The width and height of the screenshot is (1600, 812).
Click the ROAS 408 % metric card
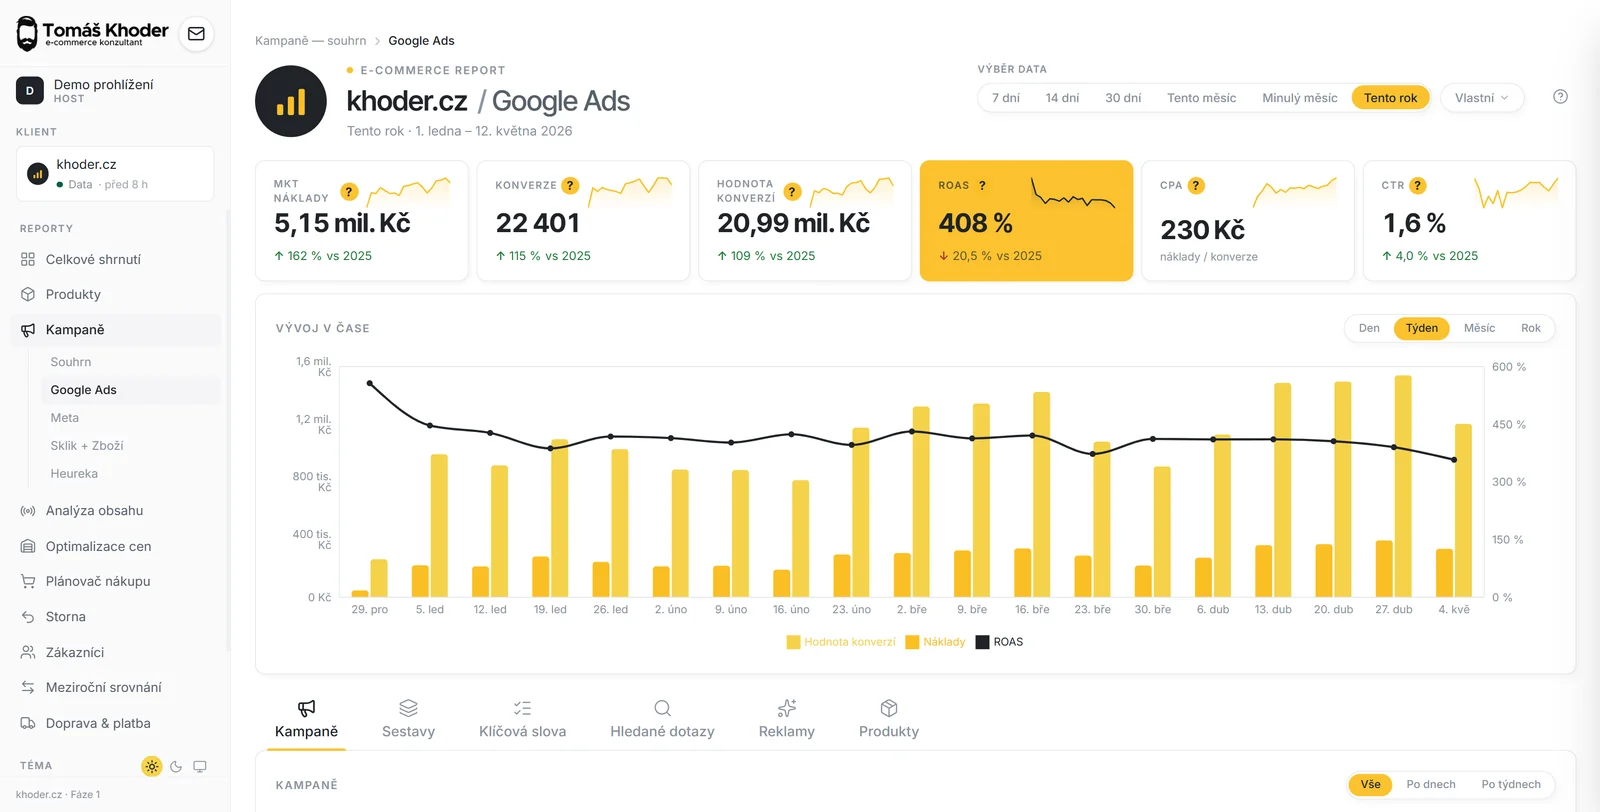(1026, 221)
